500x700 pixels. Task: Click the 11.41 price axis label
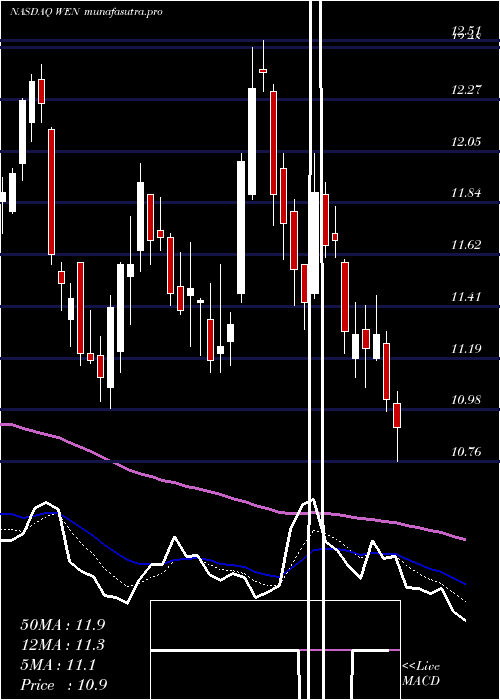coord(467,296)
